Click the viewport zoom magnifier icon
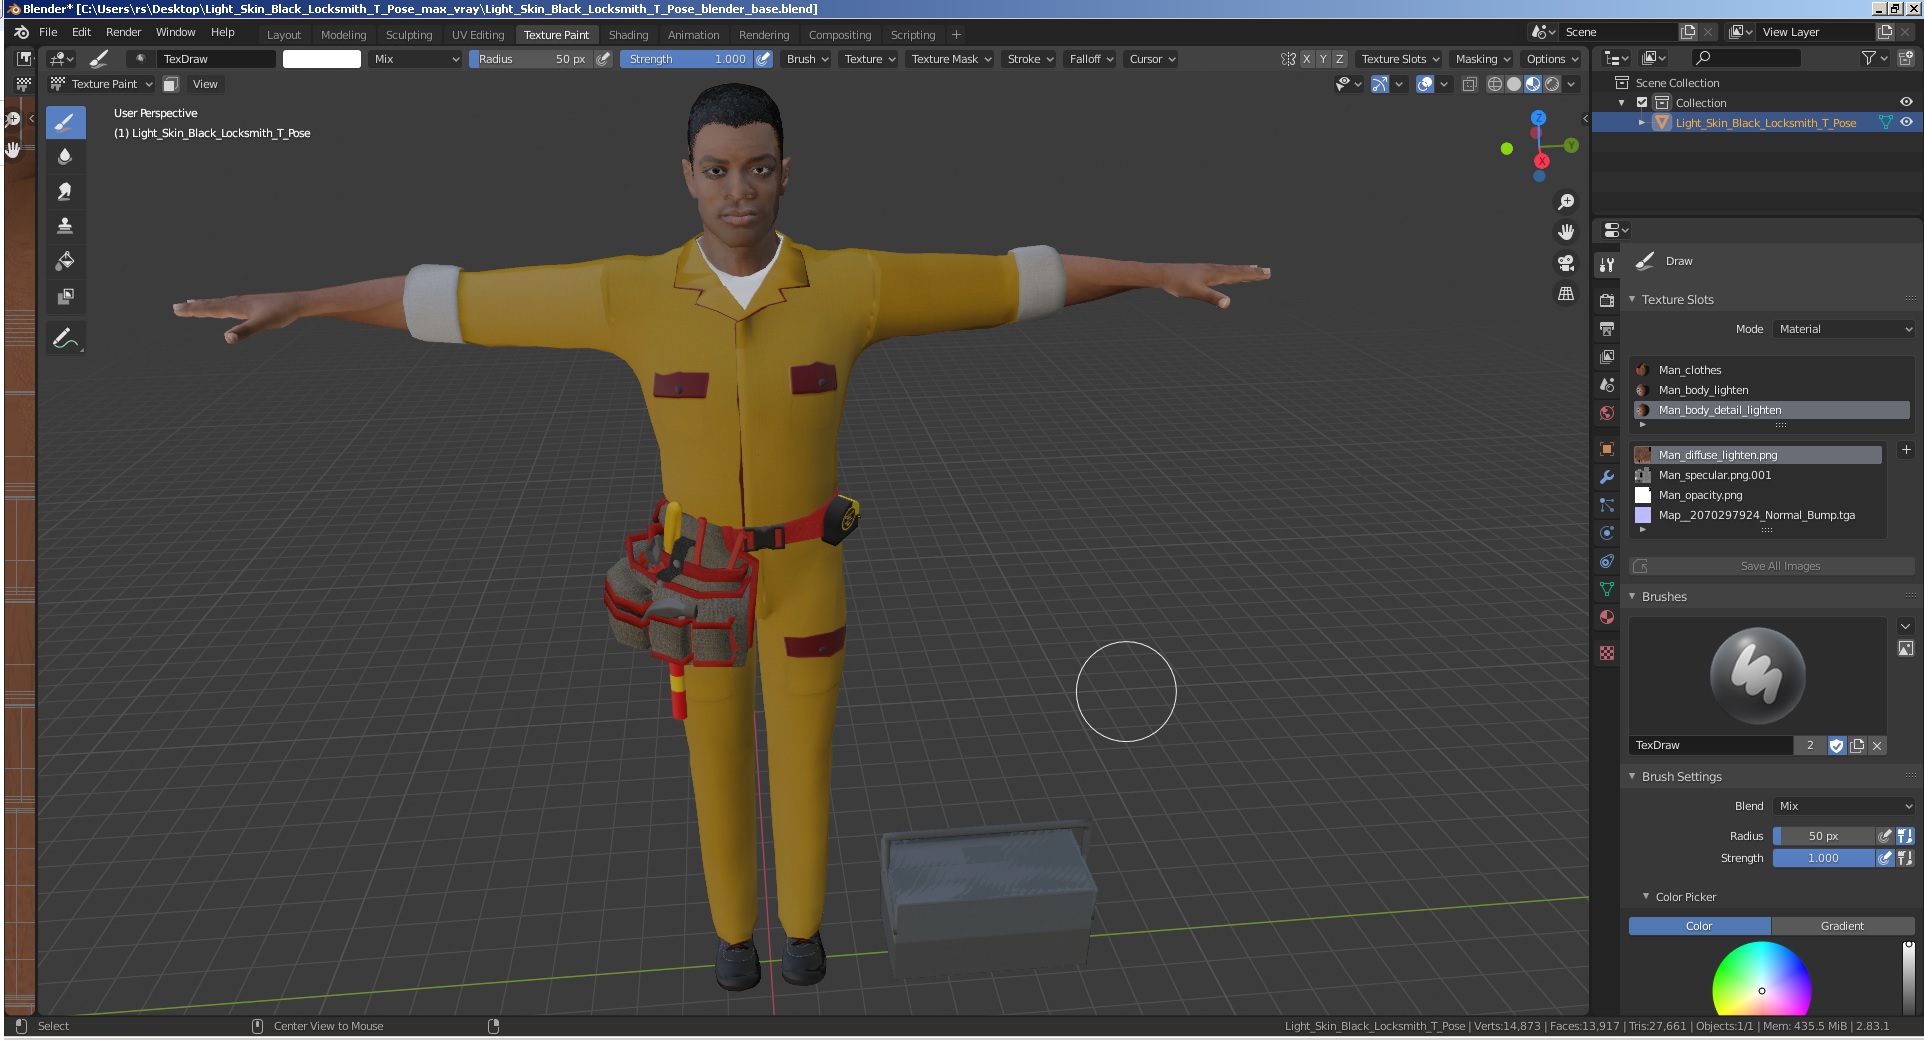 coord(1566,202)
